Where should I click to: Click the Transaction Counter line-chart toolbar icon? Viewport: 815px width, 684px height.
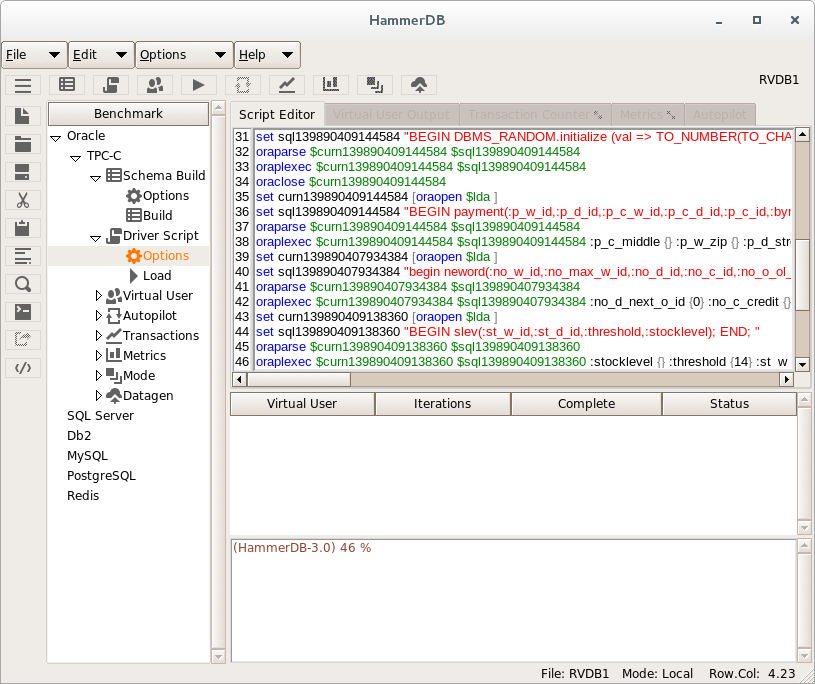coord(287,85)
